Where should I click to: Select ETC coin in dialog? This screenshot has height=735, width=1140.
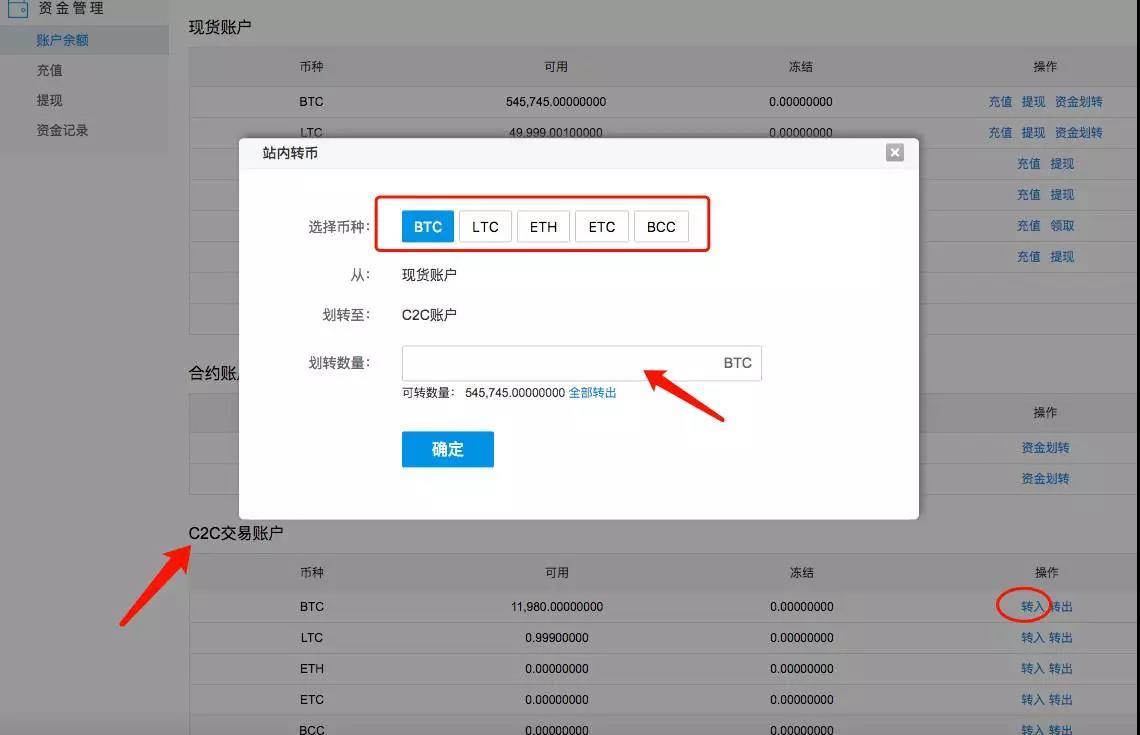pyautogui.click(x=601, y=227)
